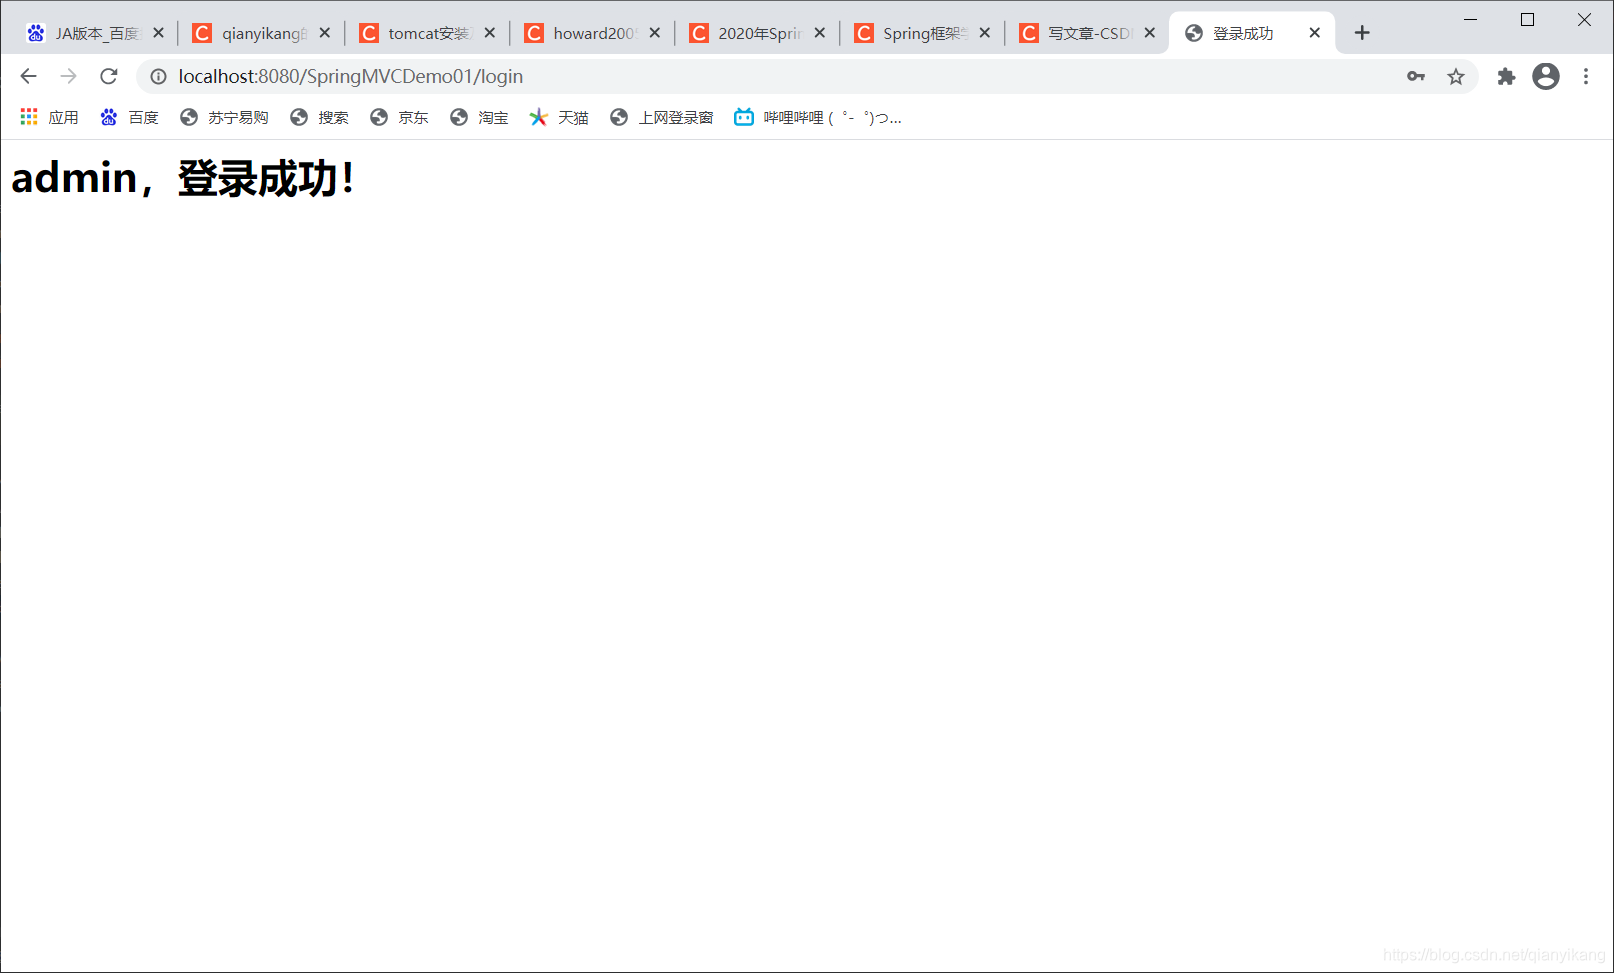Close the 2020年Spring tab
This screenshot has width=1614, height=973.
click(819, 33)
